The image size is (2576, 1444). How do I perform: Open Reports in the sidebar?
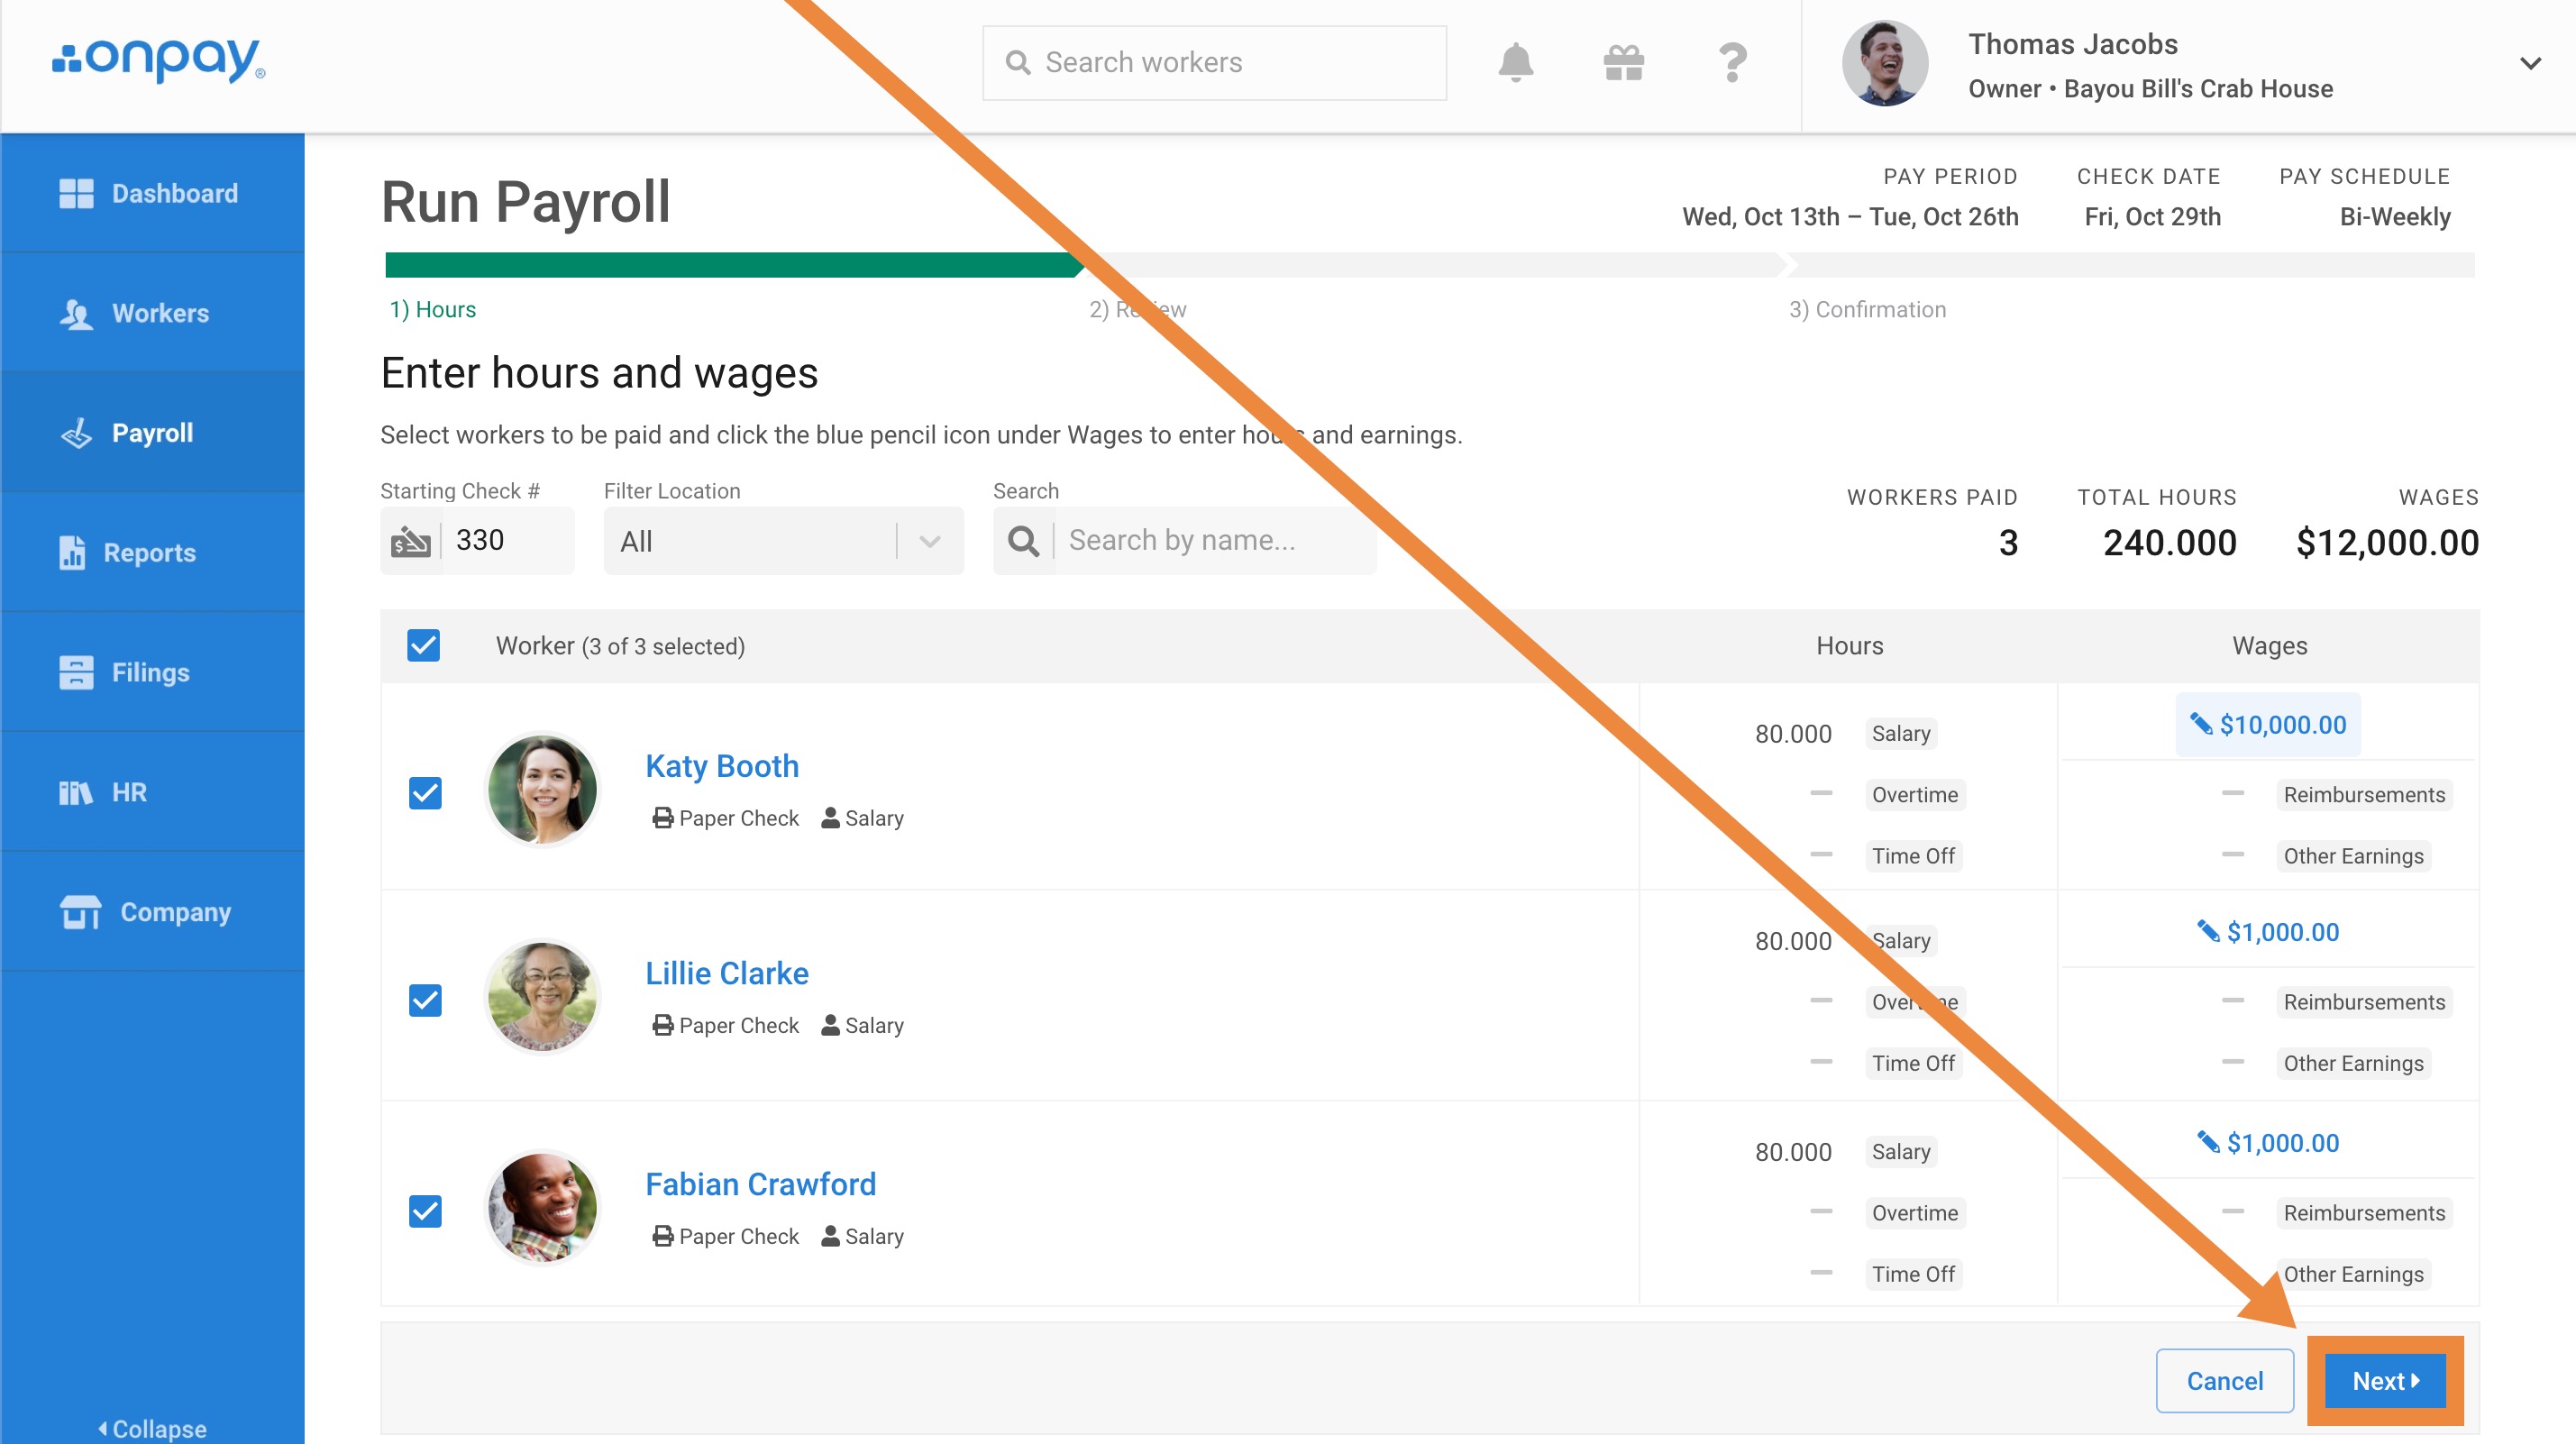tap(148, 552)
